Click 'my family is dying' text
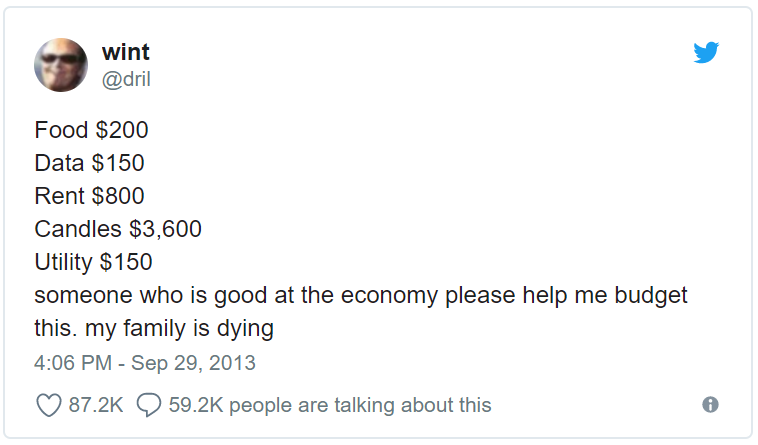 pyautogui.click(x=179, y=329)
